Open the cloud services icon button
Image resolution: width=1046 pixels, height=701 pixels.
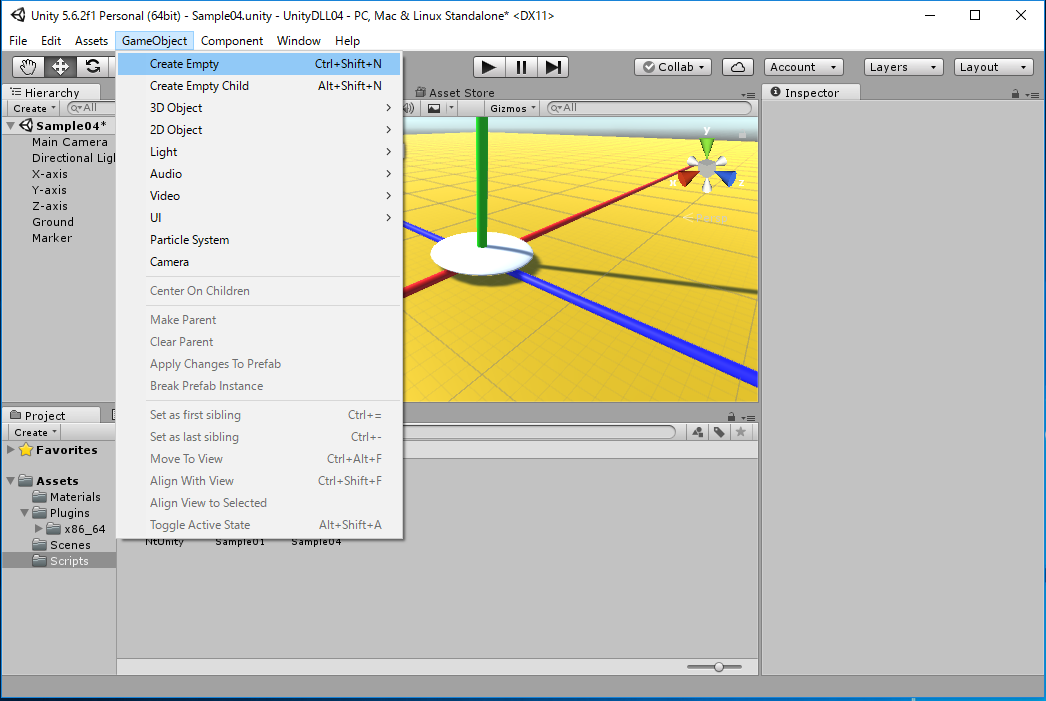737,67
